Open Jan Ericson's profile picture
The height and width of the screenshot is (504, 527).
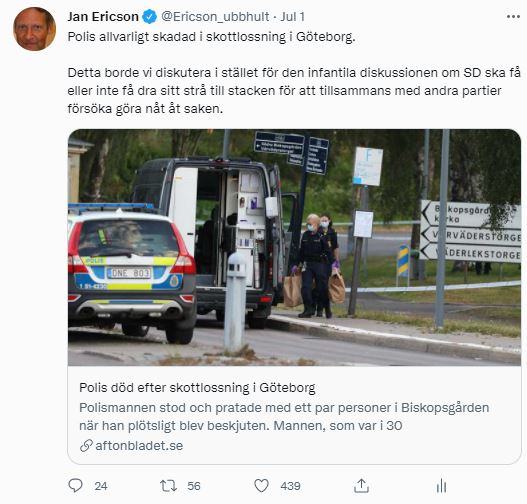(x=34, y=29)
